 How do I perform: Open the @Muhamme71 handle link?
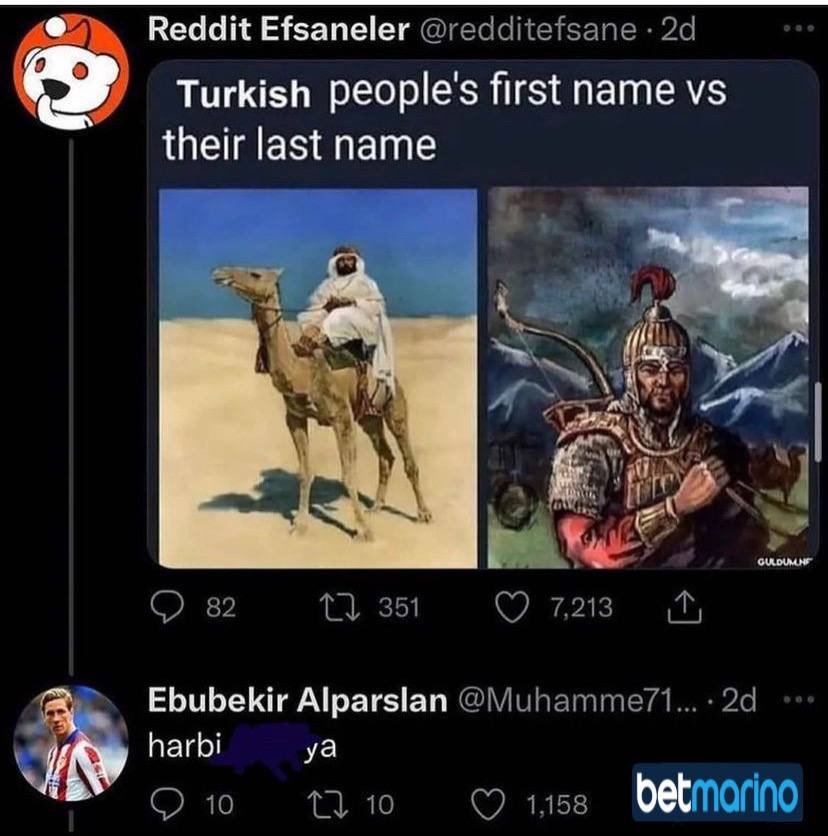click(x=577, y=701)
